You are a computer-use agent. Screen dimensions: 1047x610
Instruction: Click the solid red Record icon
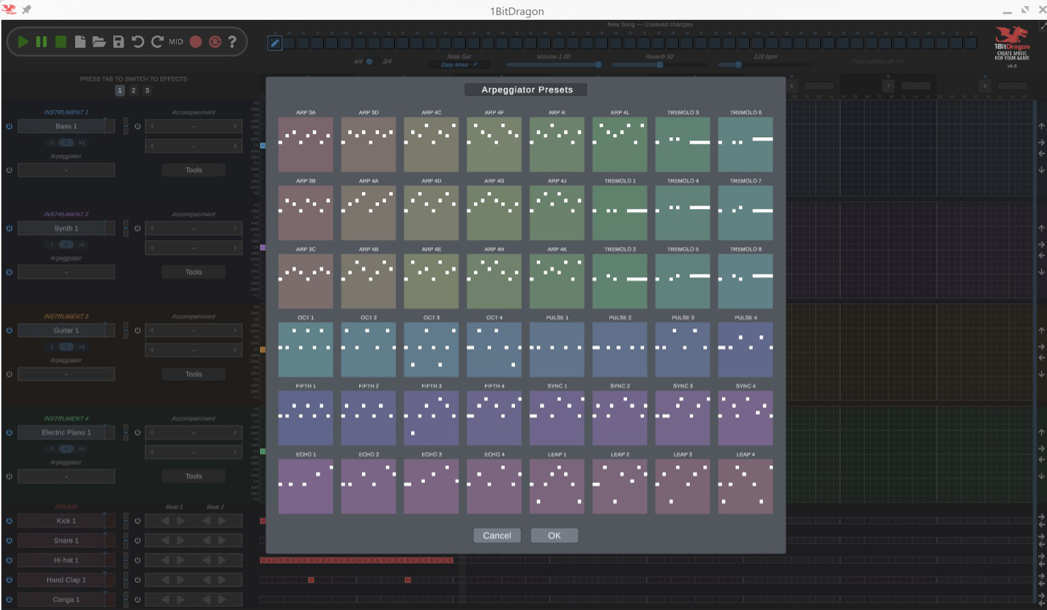(x=196, y=42)
